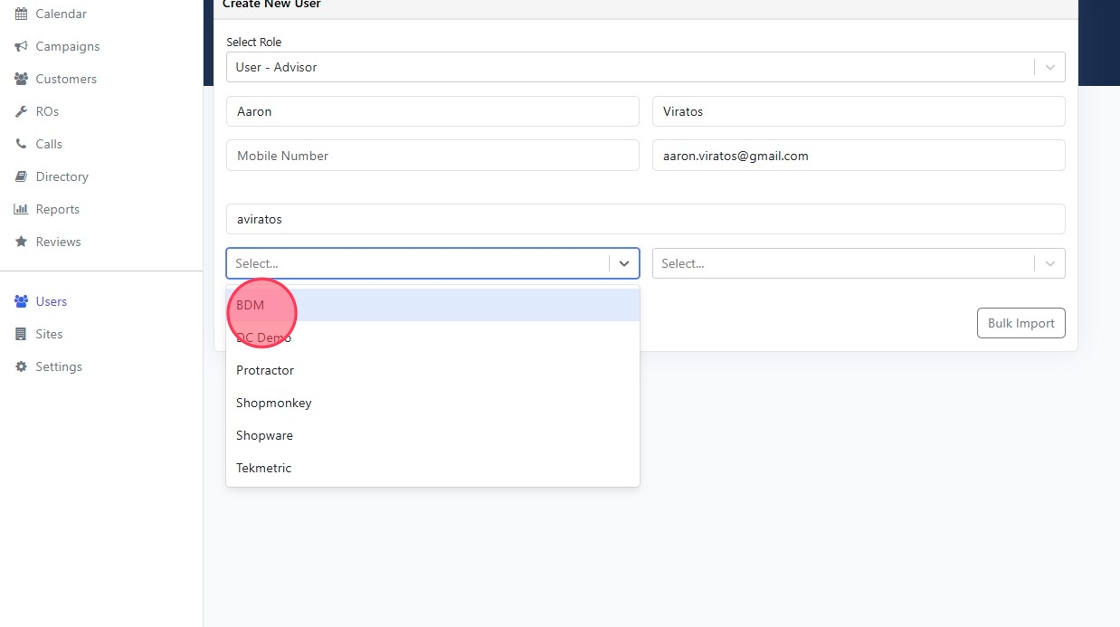Select Shopmonkey option
Screen dimensions: 1120x627
432,403
